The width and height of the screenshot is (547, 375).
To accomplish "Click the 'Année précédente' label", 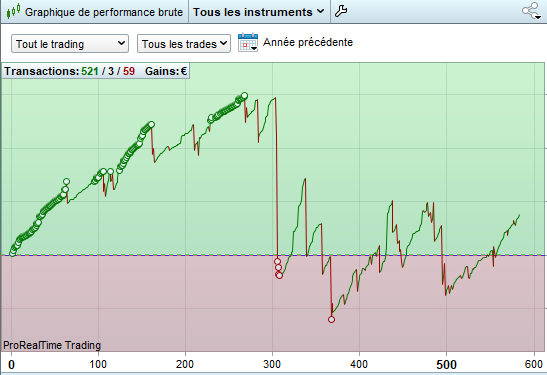I will [x=308, y=42].
